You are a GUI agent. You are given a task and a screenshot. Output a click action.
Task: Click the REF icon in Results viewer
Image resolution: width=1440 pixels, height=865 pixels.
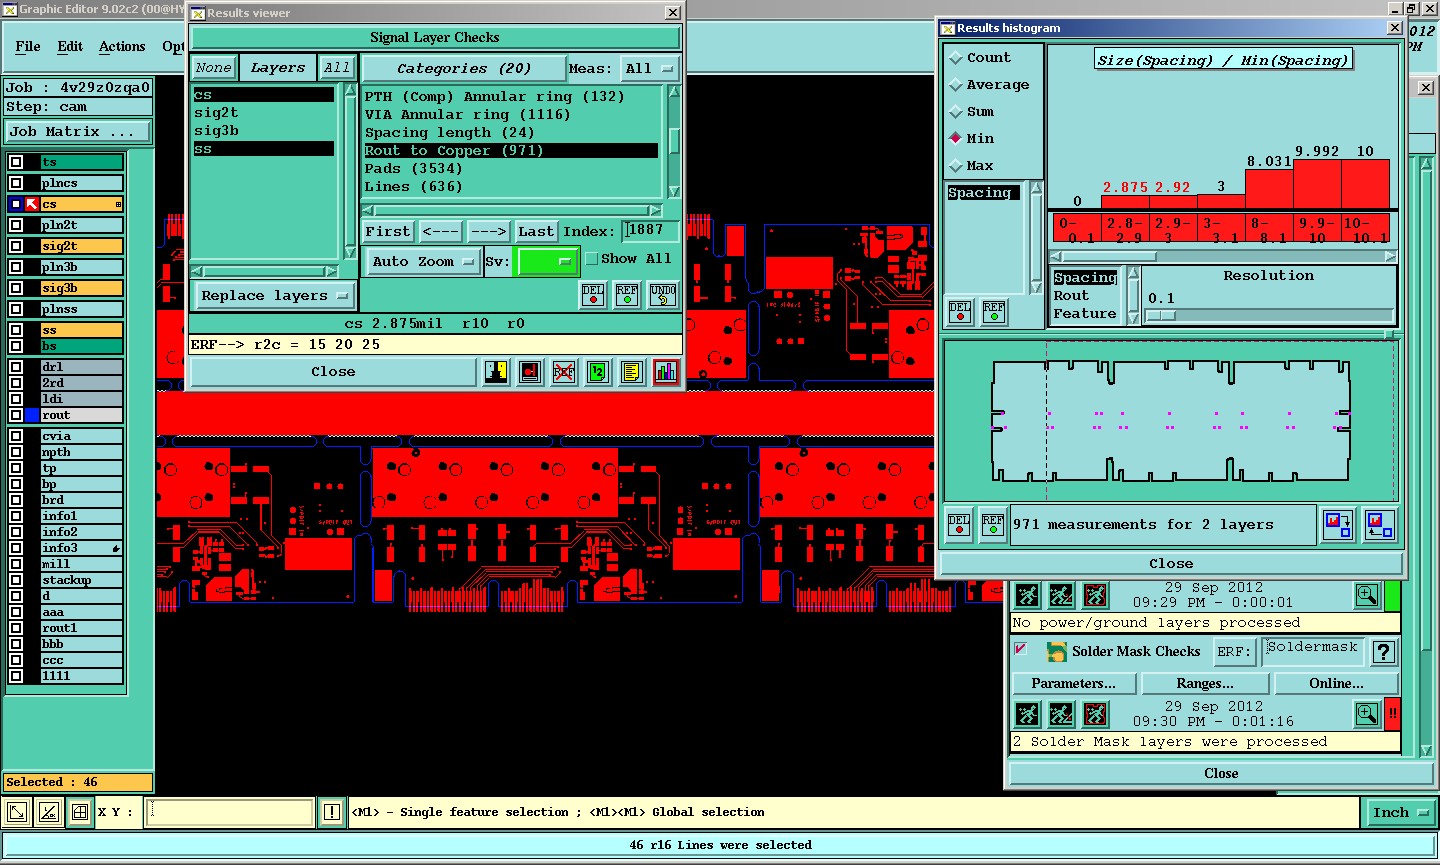coord(627,294)
